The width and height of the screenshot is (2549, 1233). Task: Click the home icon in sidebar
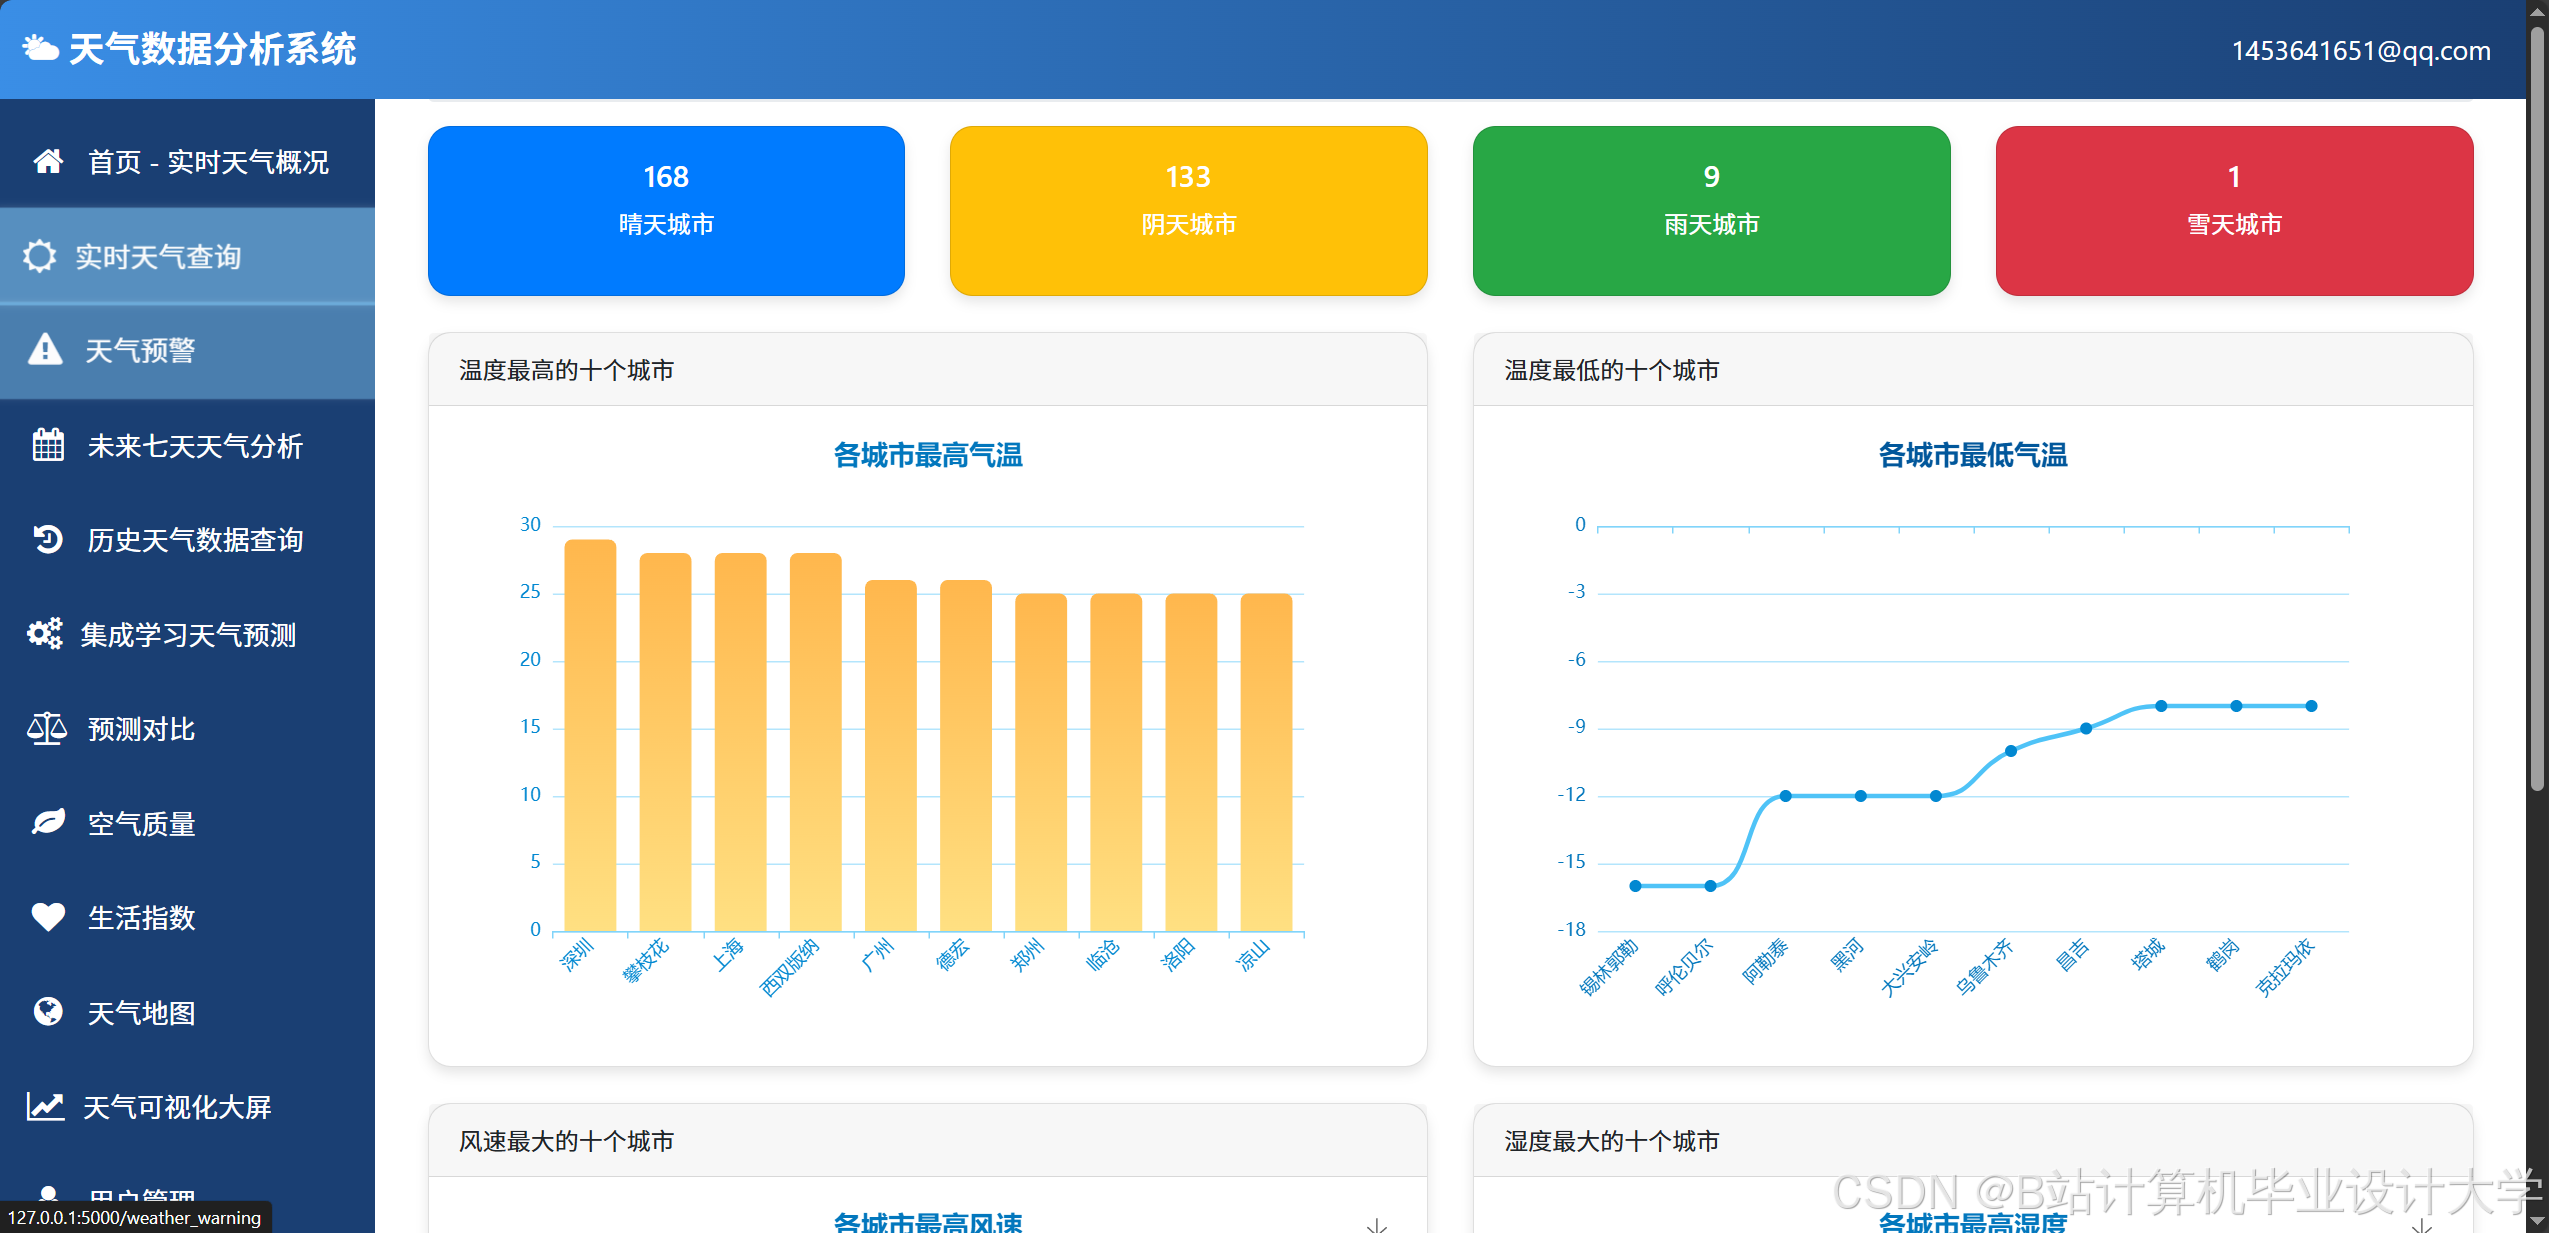click(47, 161)
